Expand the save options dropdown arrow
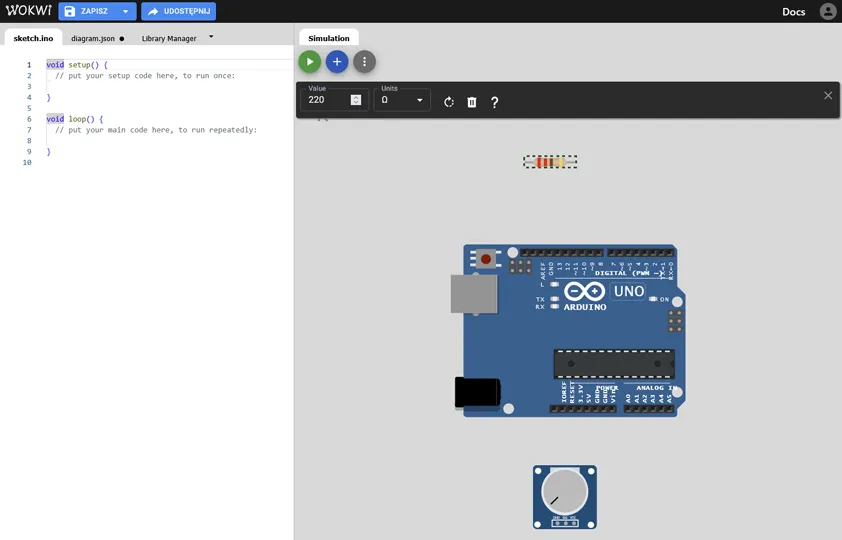The width and height of the screenshot is (842, 540). 126,11
